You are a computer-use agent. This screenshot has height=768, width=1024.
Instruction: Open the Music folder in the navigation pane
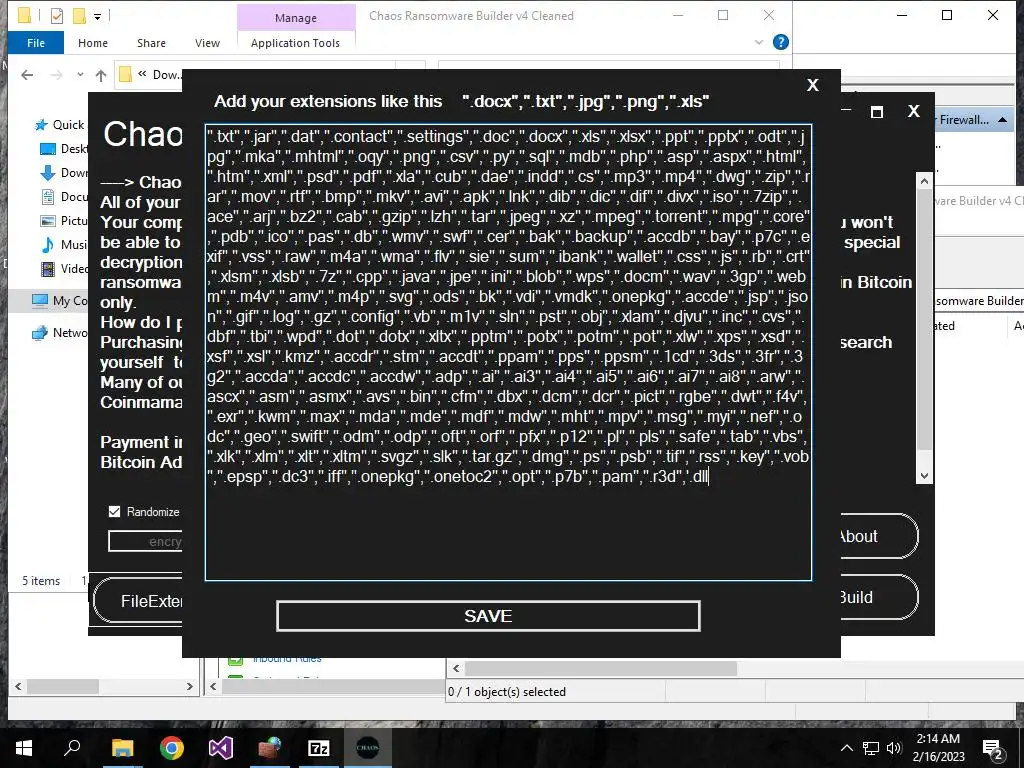click(64, 244)
